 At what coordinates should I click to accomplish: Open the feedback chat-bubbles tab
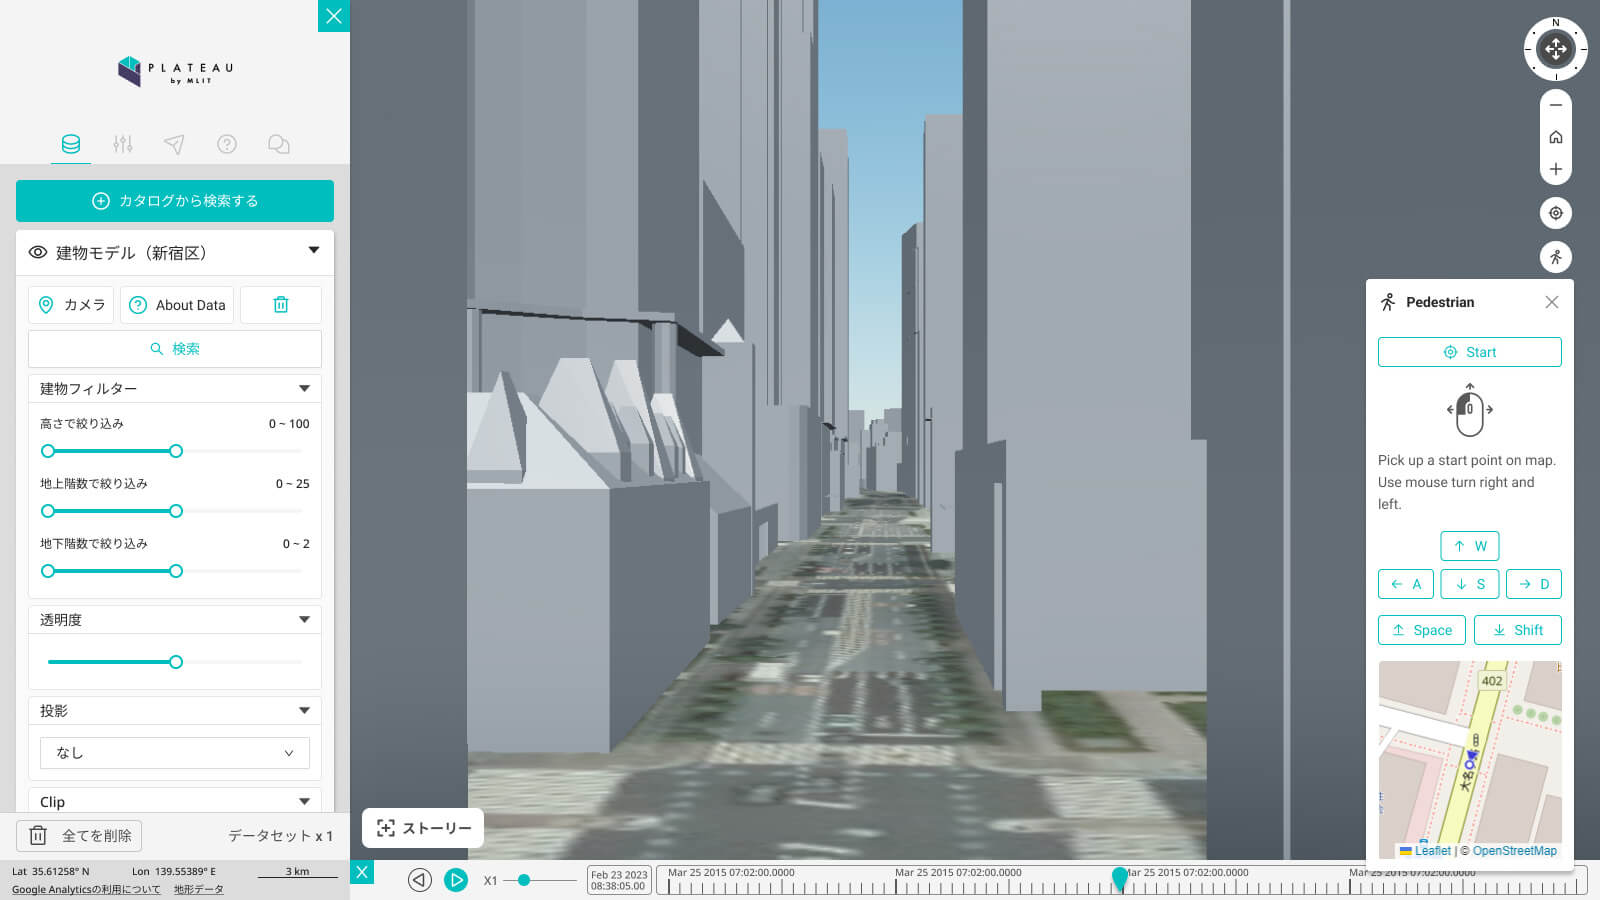click(x=279, y=144)
